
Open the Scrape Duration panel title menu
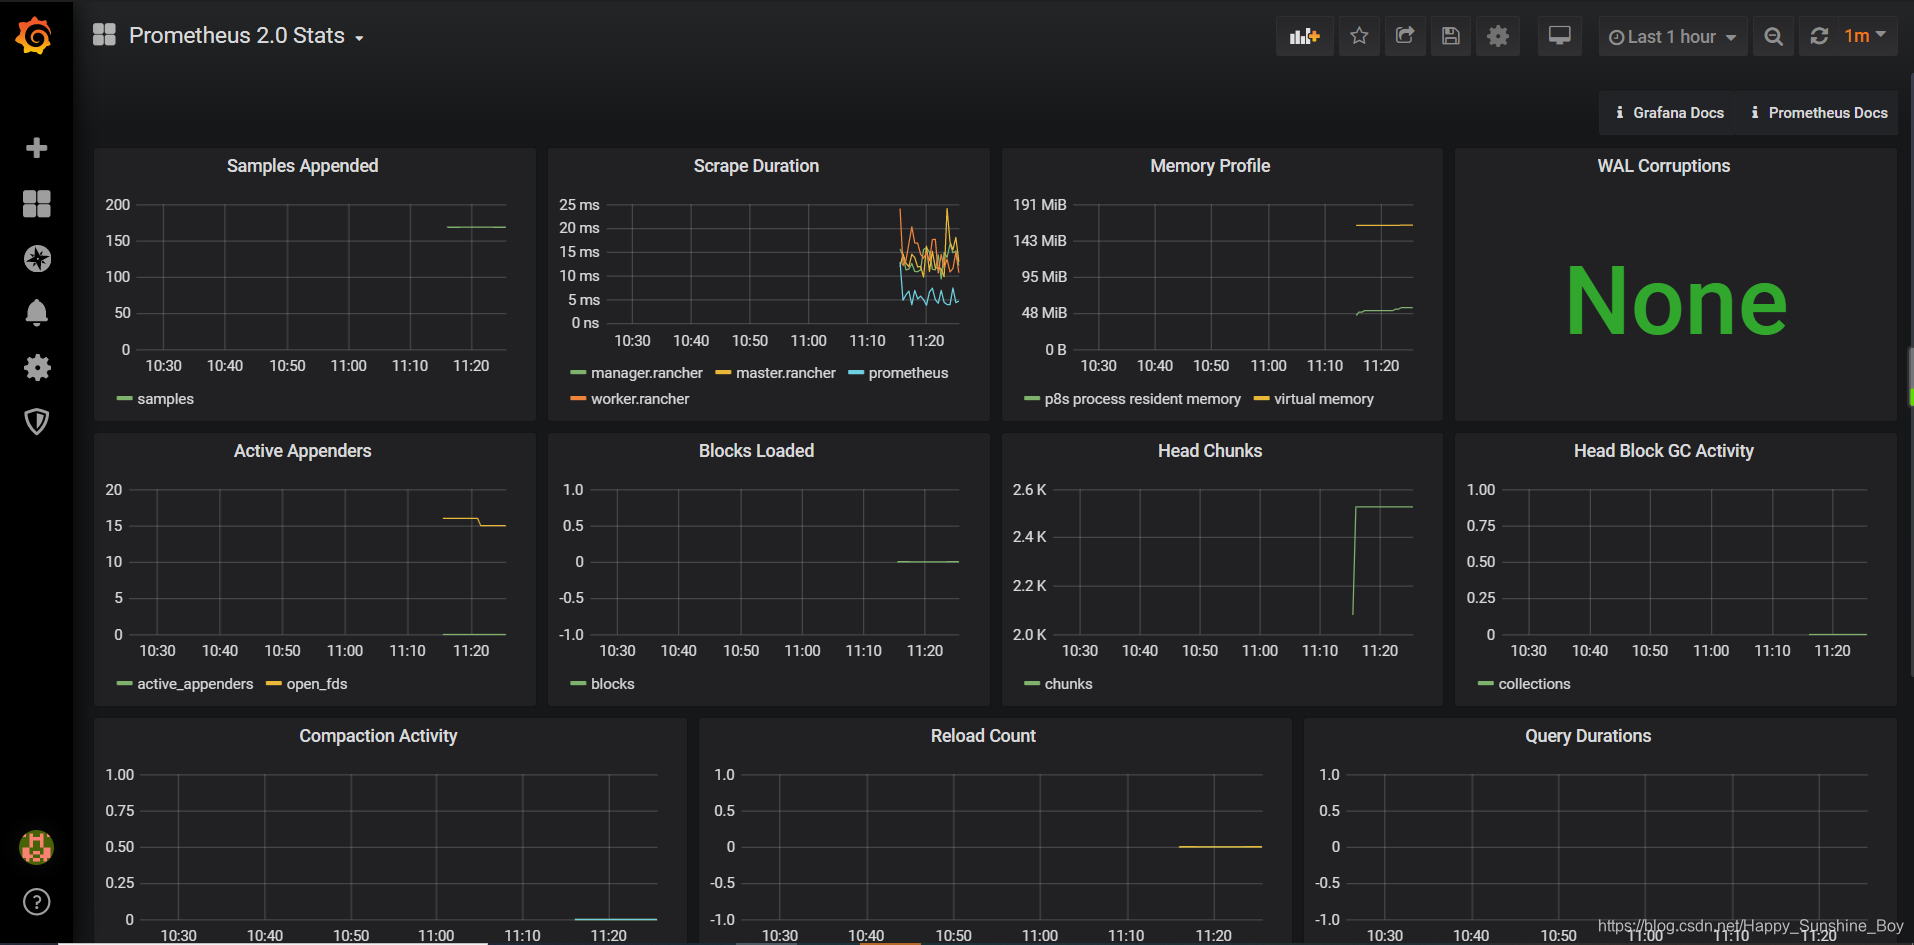point(756,166)
